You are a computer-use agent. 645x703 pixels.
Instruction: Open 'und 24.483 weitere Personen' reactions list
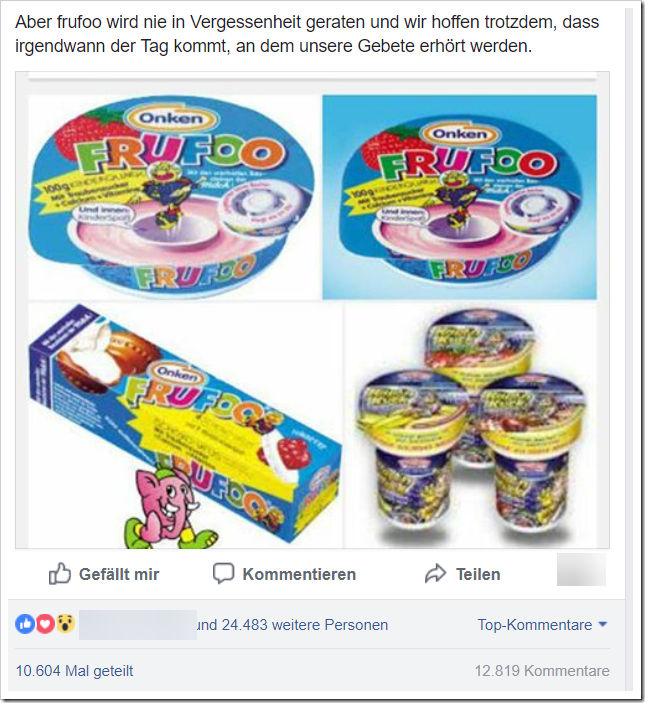point(292,625)
